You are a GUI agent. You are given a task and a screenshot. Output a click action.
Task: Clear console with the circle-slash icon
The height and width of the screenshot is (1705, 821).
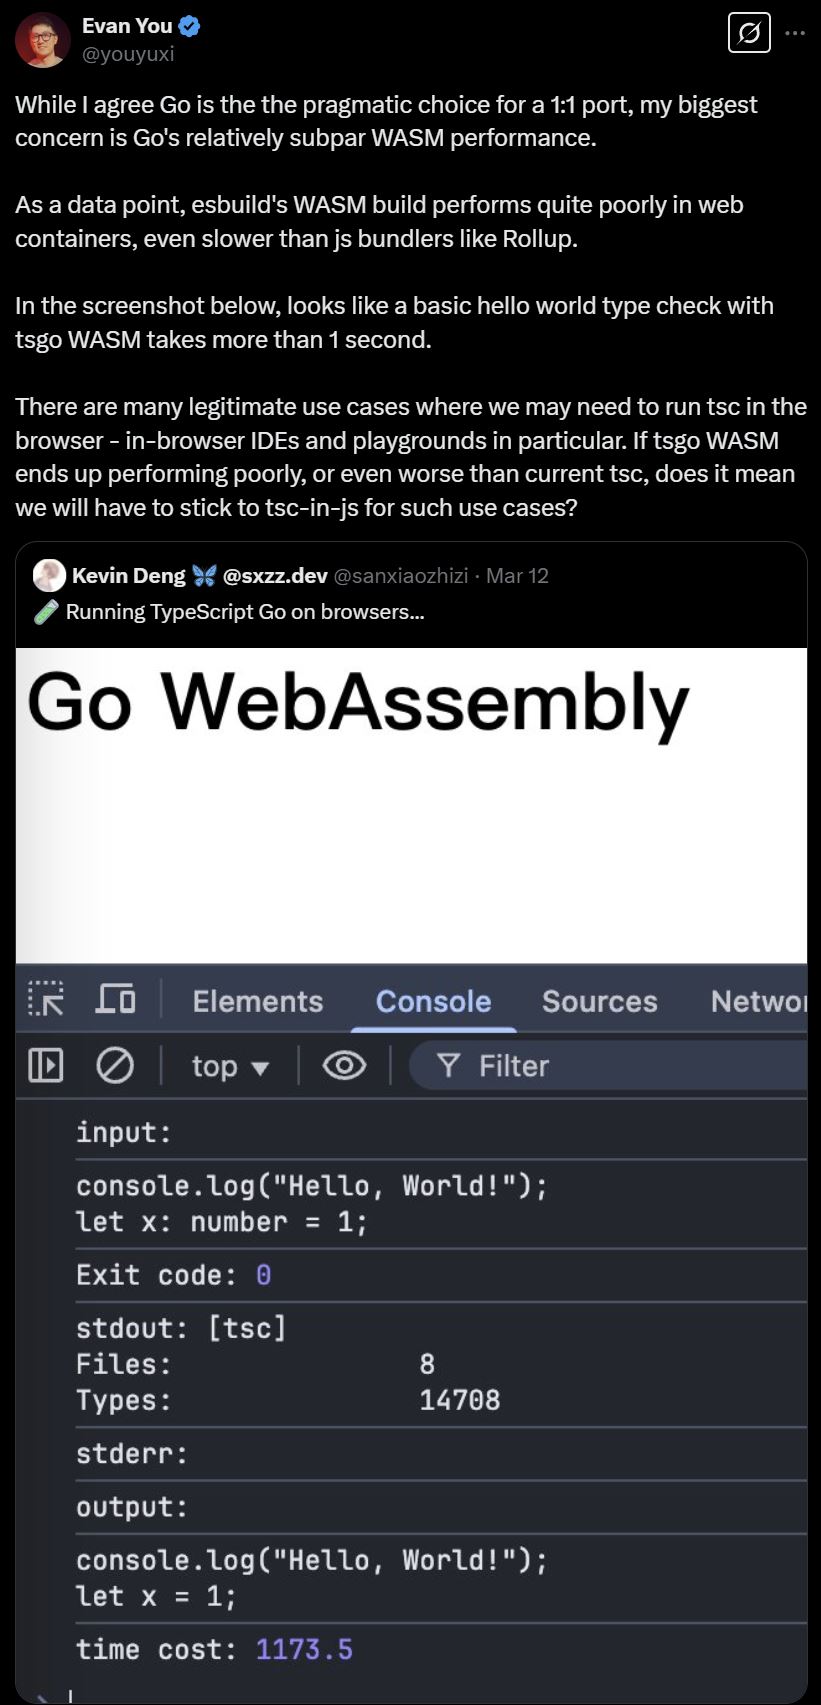coord(115,1066)
